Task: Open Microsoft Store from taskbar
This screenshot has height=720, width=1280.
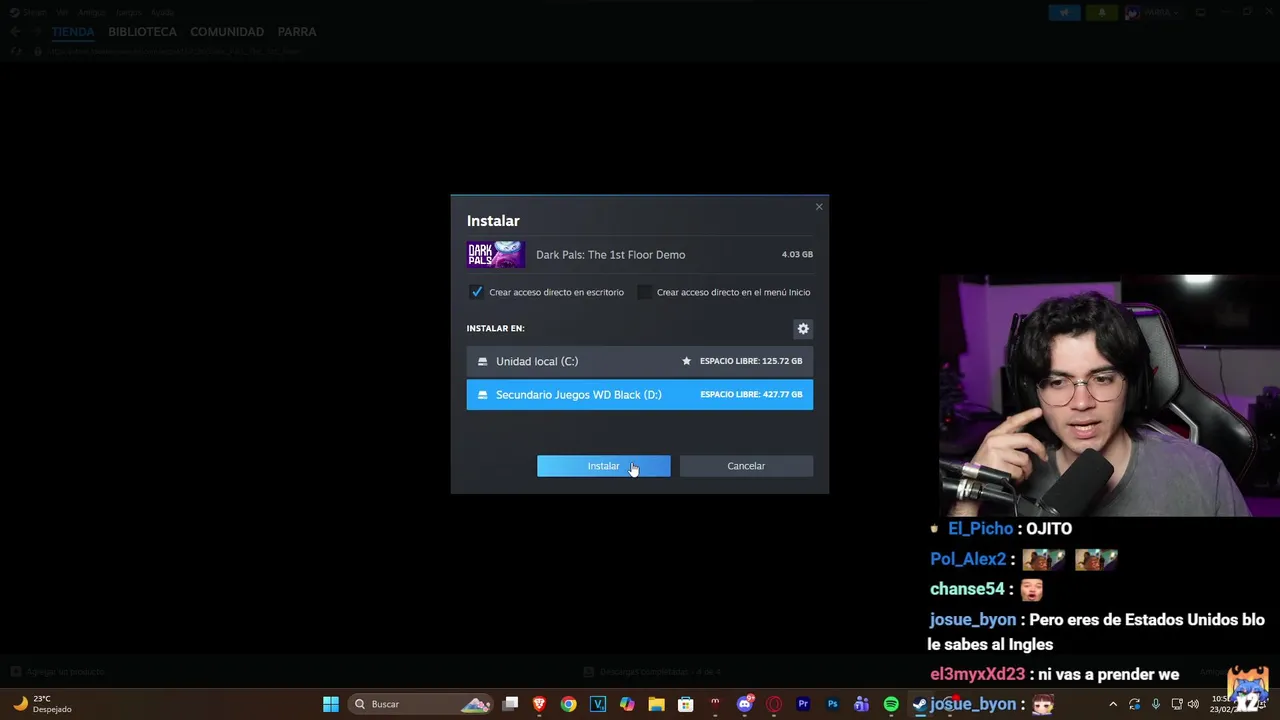Action: [x=686, y=704]
